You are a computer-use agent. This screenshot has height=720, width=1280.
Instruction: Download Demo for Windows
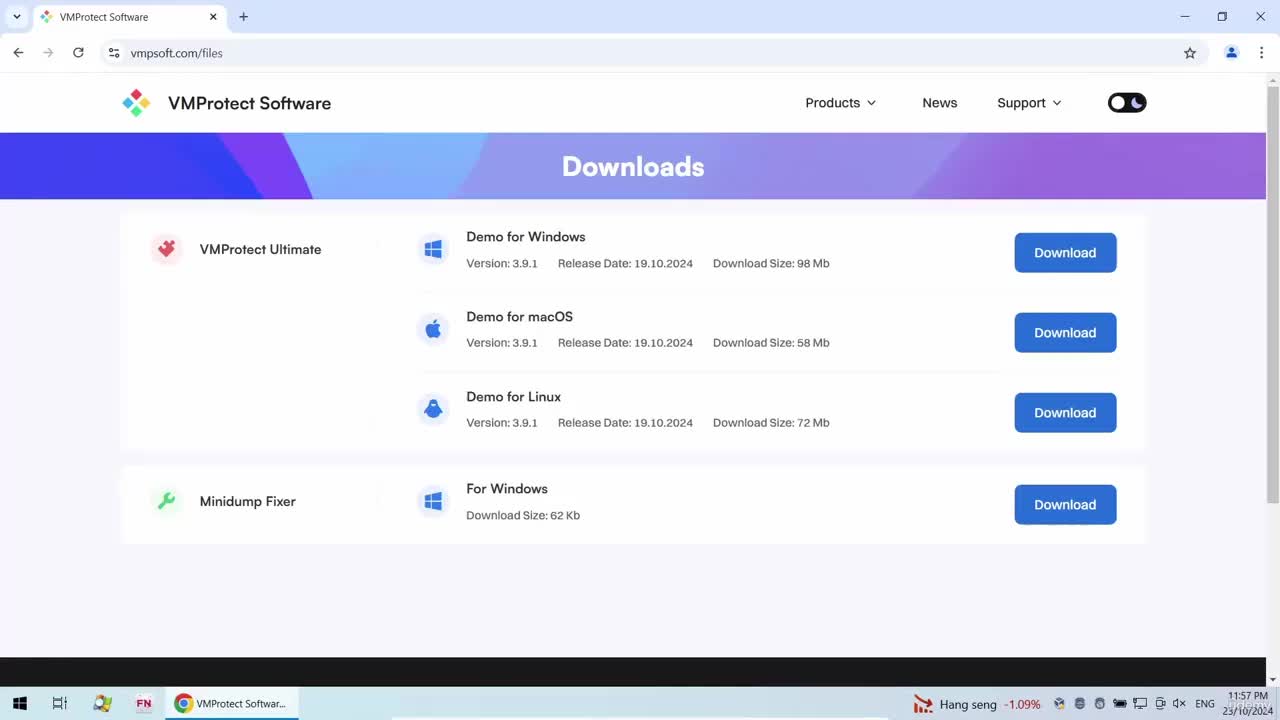coord(1065,253)
